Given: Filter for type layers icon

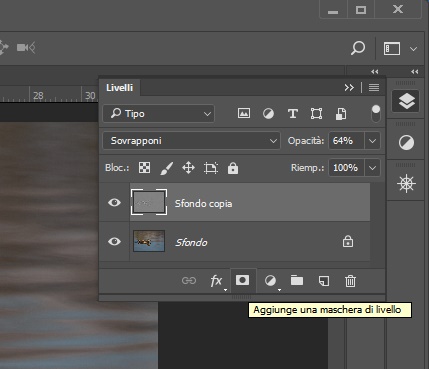Looking at the screenshot, I should pos(293,114).
